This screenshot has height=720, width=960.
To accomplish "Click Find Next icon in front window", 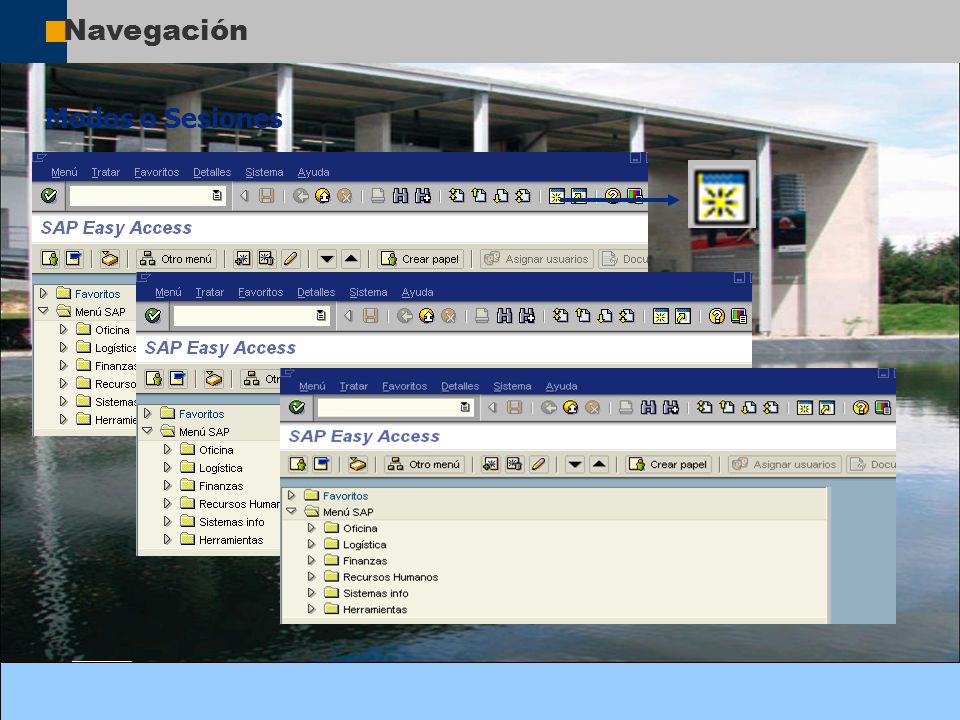I will [x=671, y=407].
